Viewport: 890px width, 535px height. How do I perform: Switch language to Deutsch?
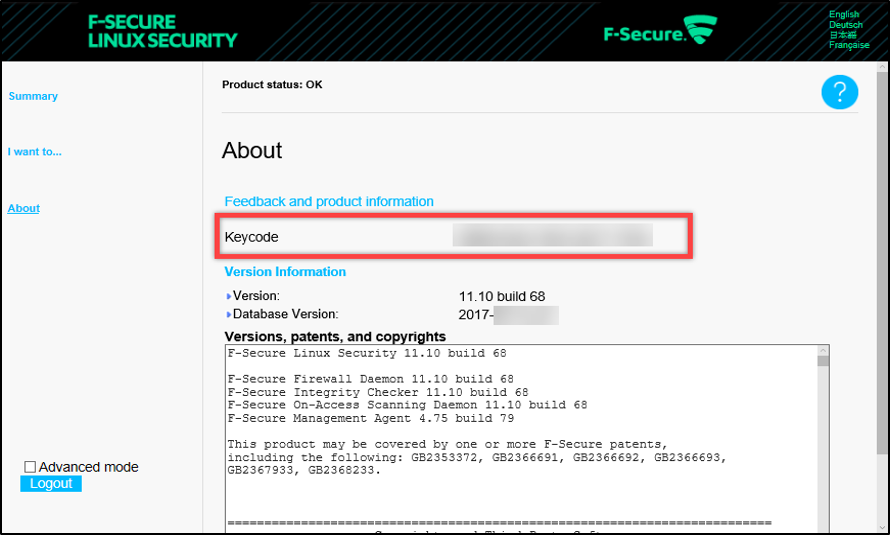point(845,25)
